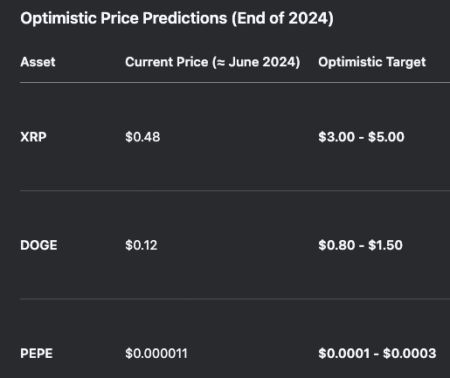Click the Optimistic Target column header

tap(372, 62)
